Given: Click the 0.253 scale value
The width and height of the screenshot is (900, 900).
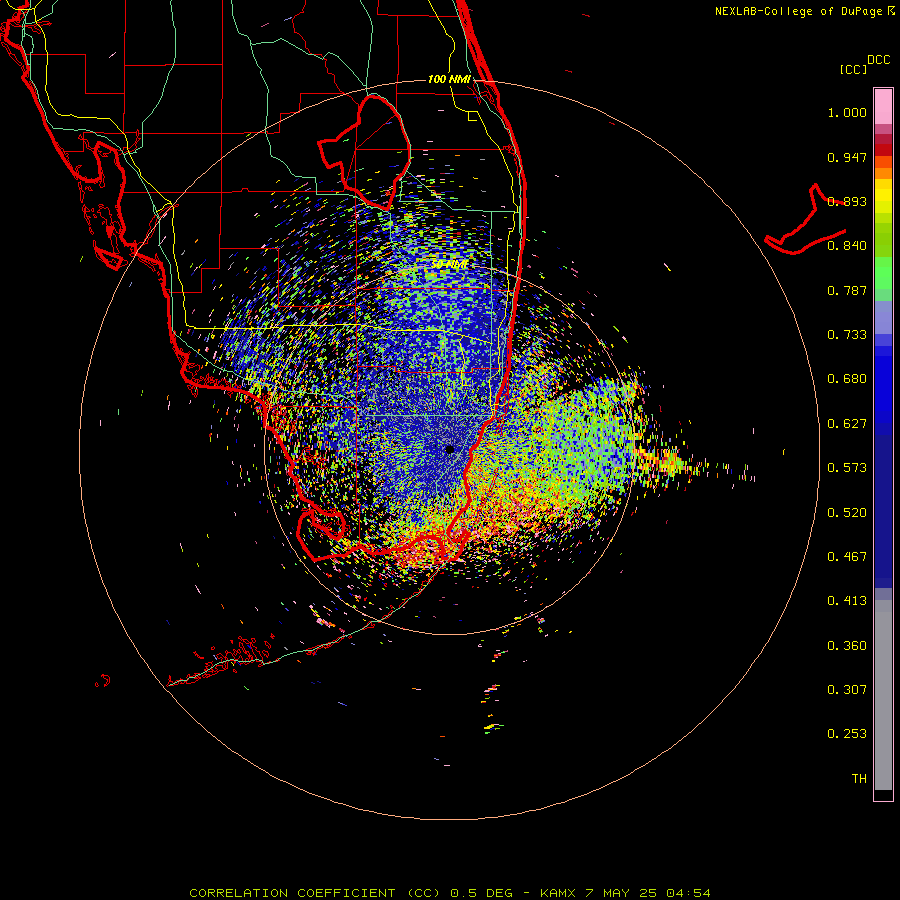Looking at the screenshot, I should pyautogui.click(x=847, y=734).
